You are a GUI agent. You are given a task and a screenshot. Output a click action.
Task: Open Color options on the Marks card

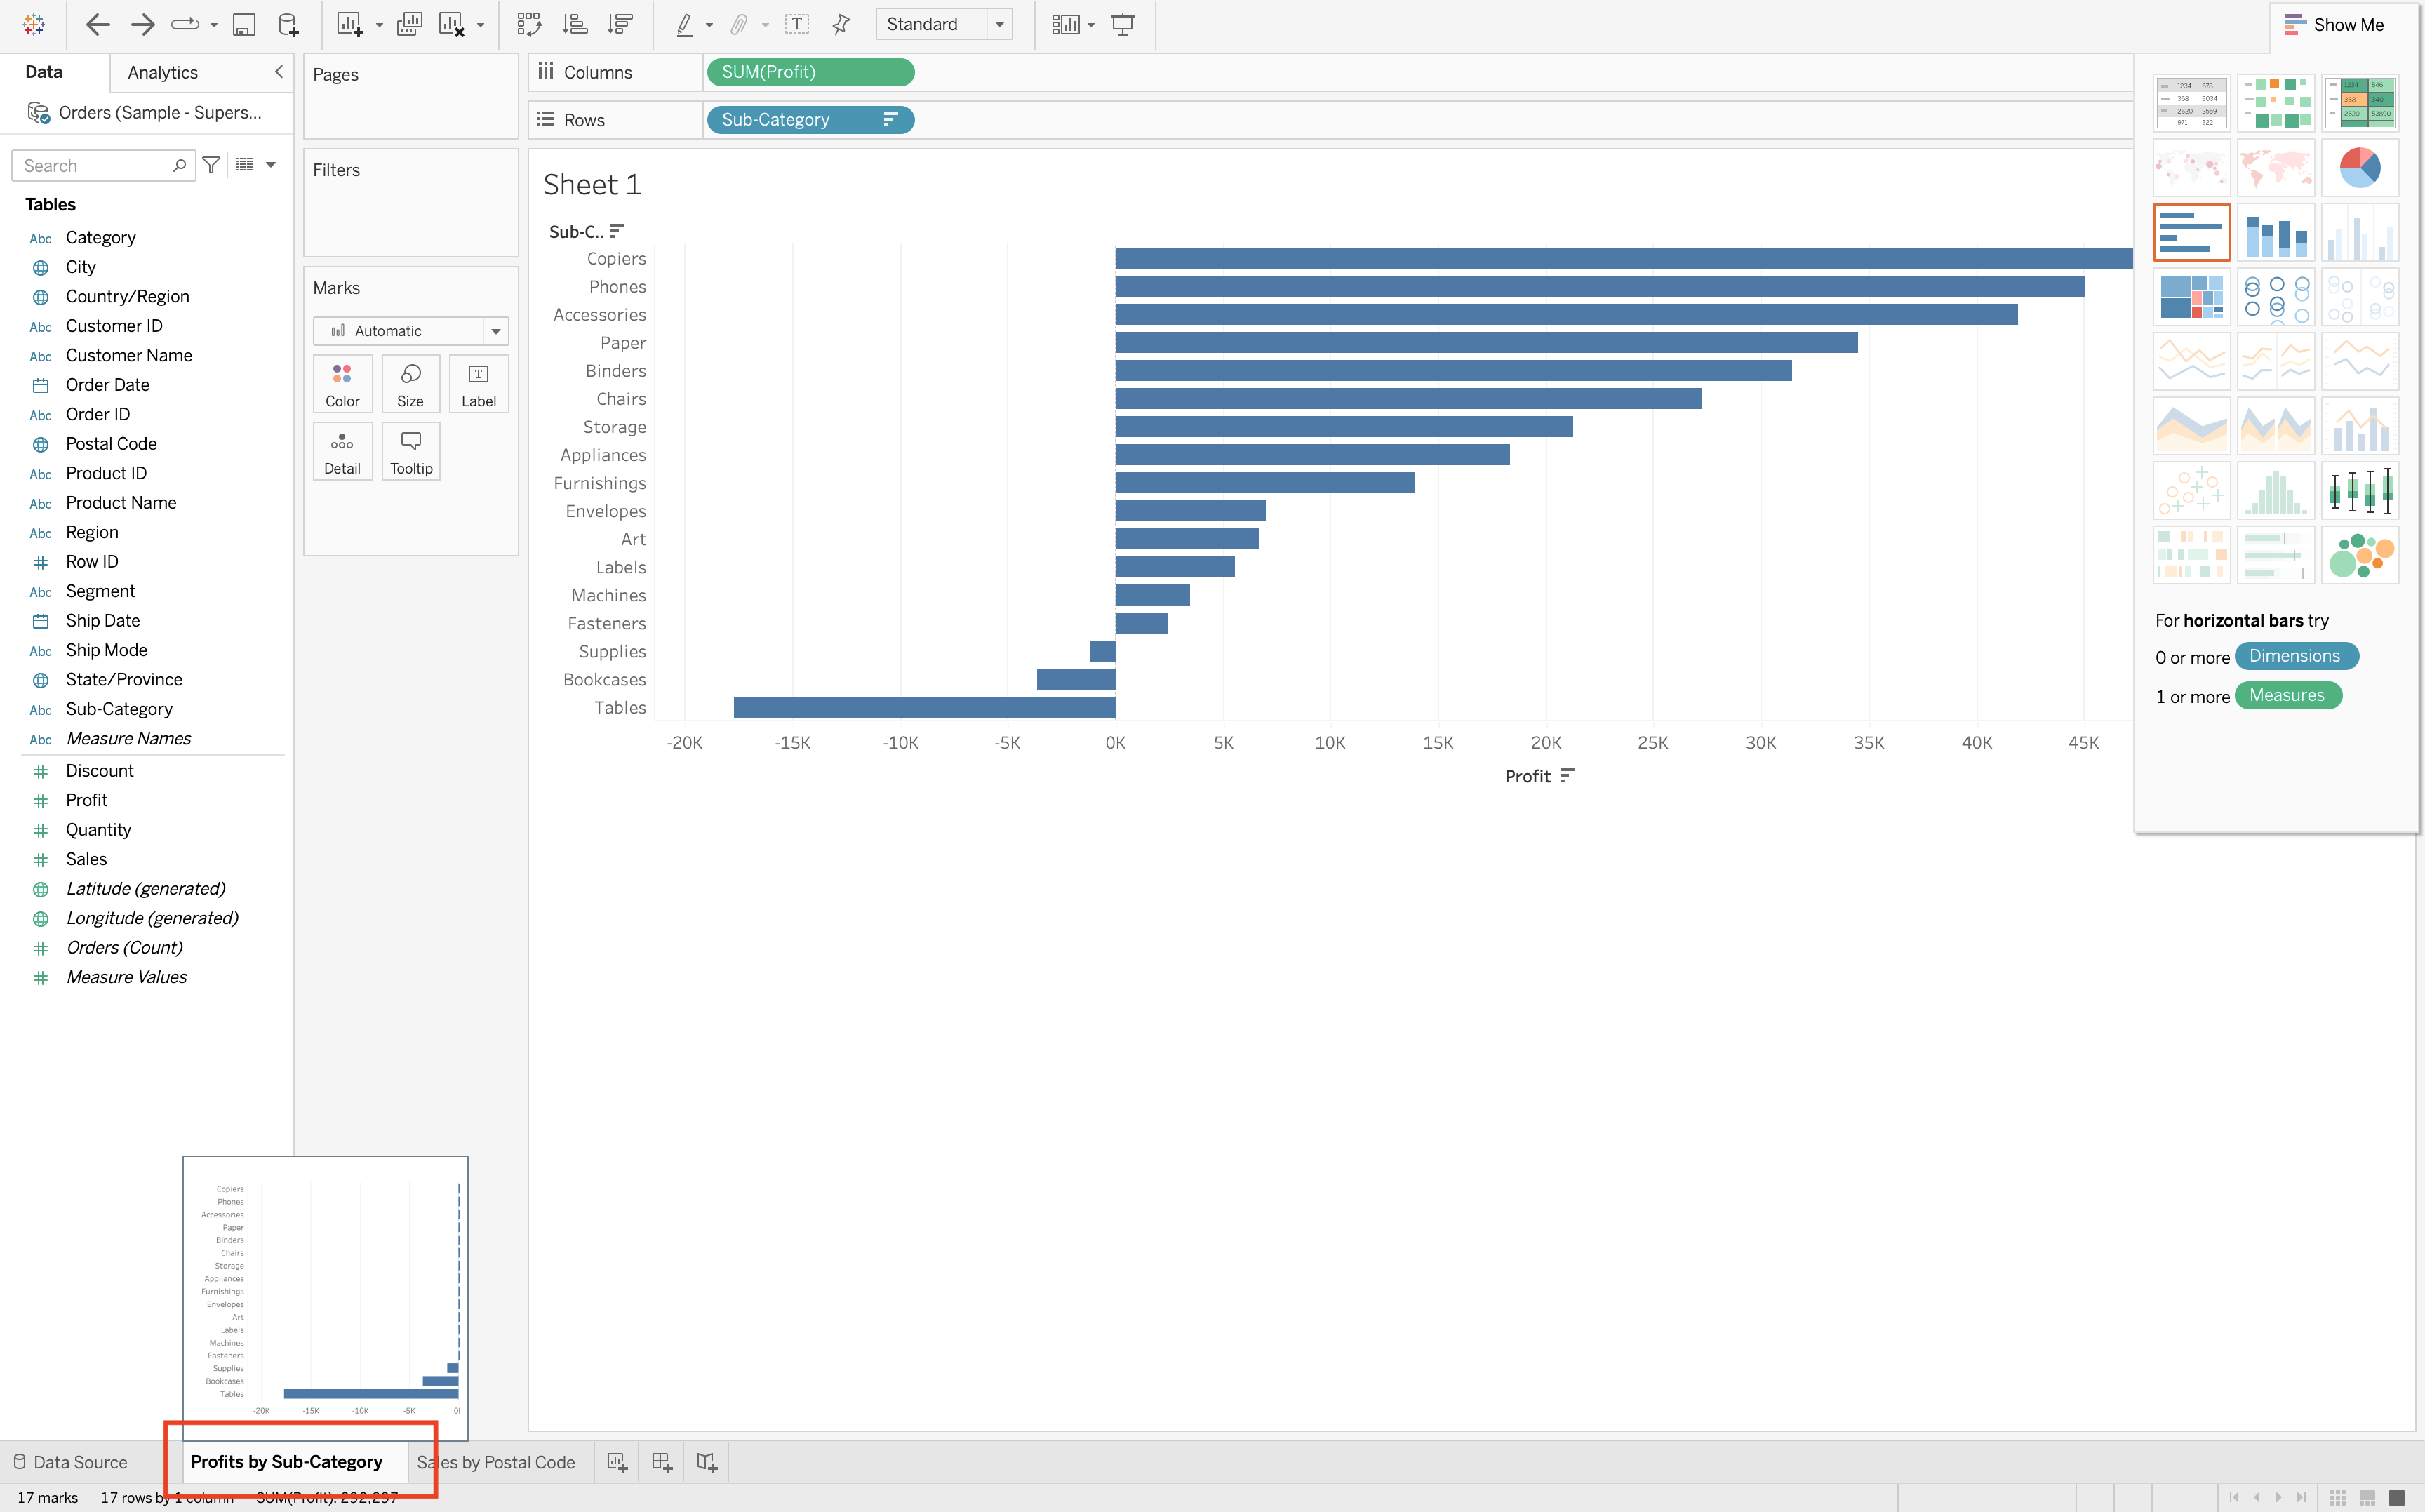(342, 383)
